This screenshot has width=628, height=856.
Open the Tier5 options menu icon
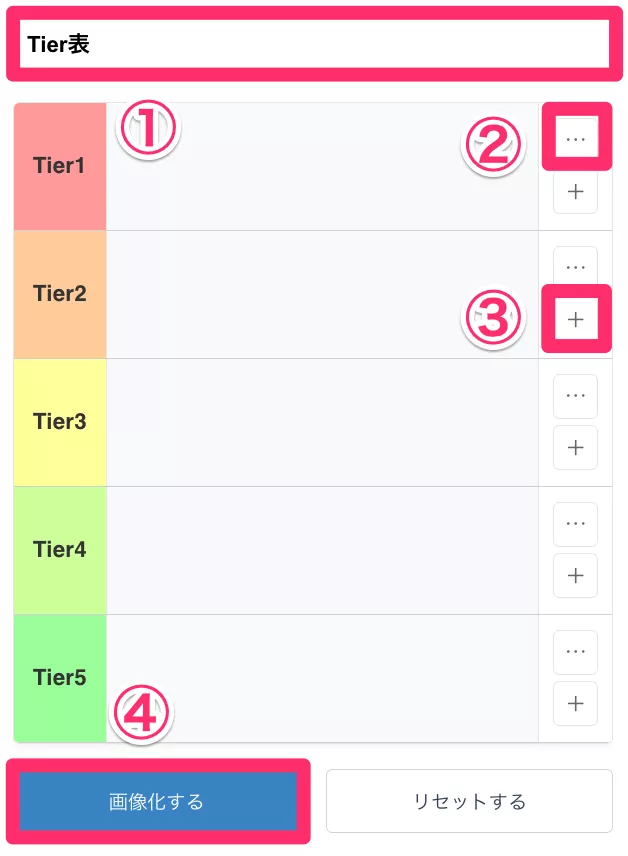[x=575, y=651]
